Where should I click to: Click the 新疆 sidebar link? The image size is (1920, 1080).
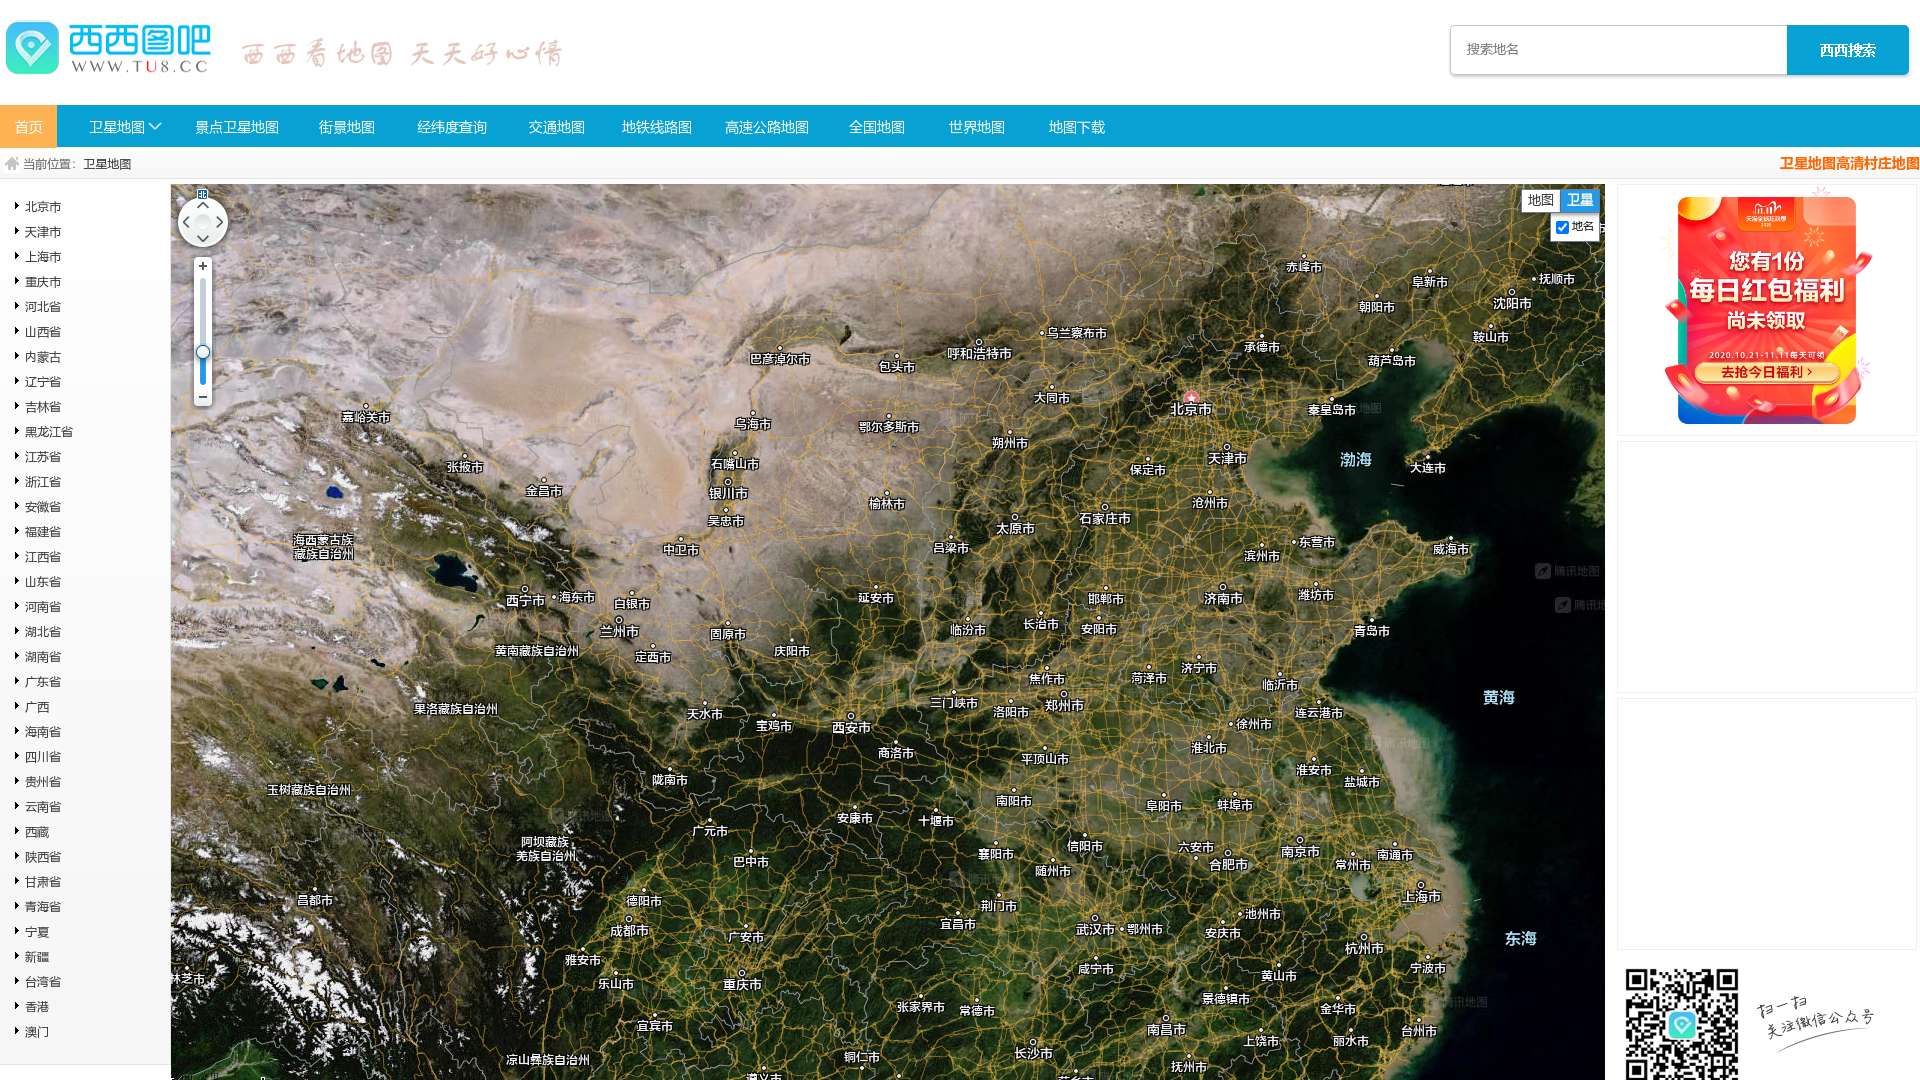click(37, 957)
